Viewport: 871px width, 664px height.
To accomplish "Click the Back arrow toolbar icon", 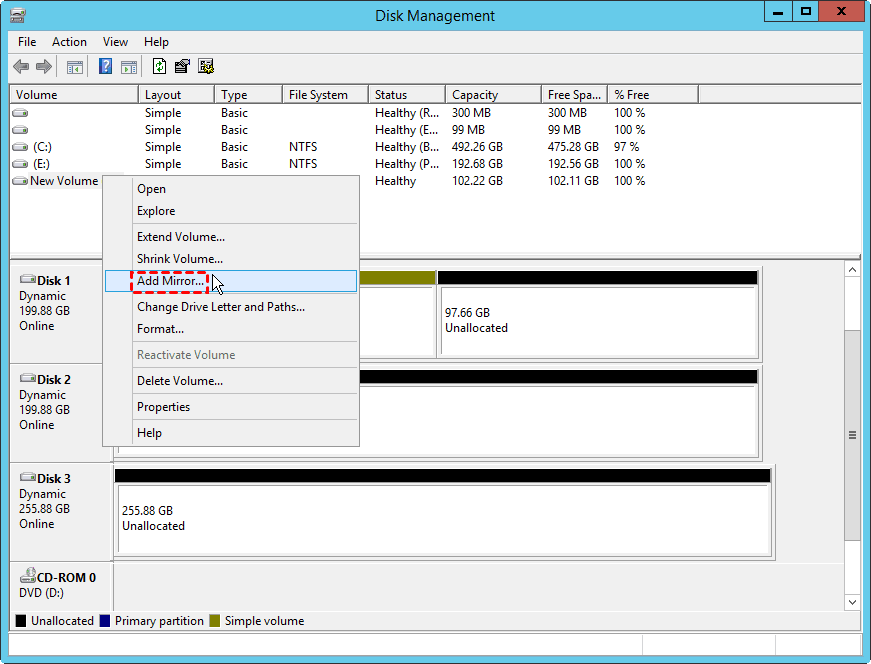I will (x=21, y=67).
